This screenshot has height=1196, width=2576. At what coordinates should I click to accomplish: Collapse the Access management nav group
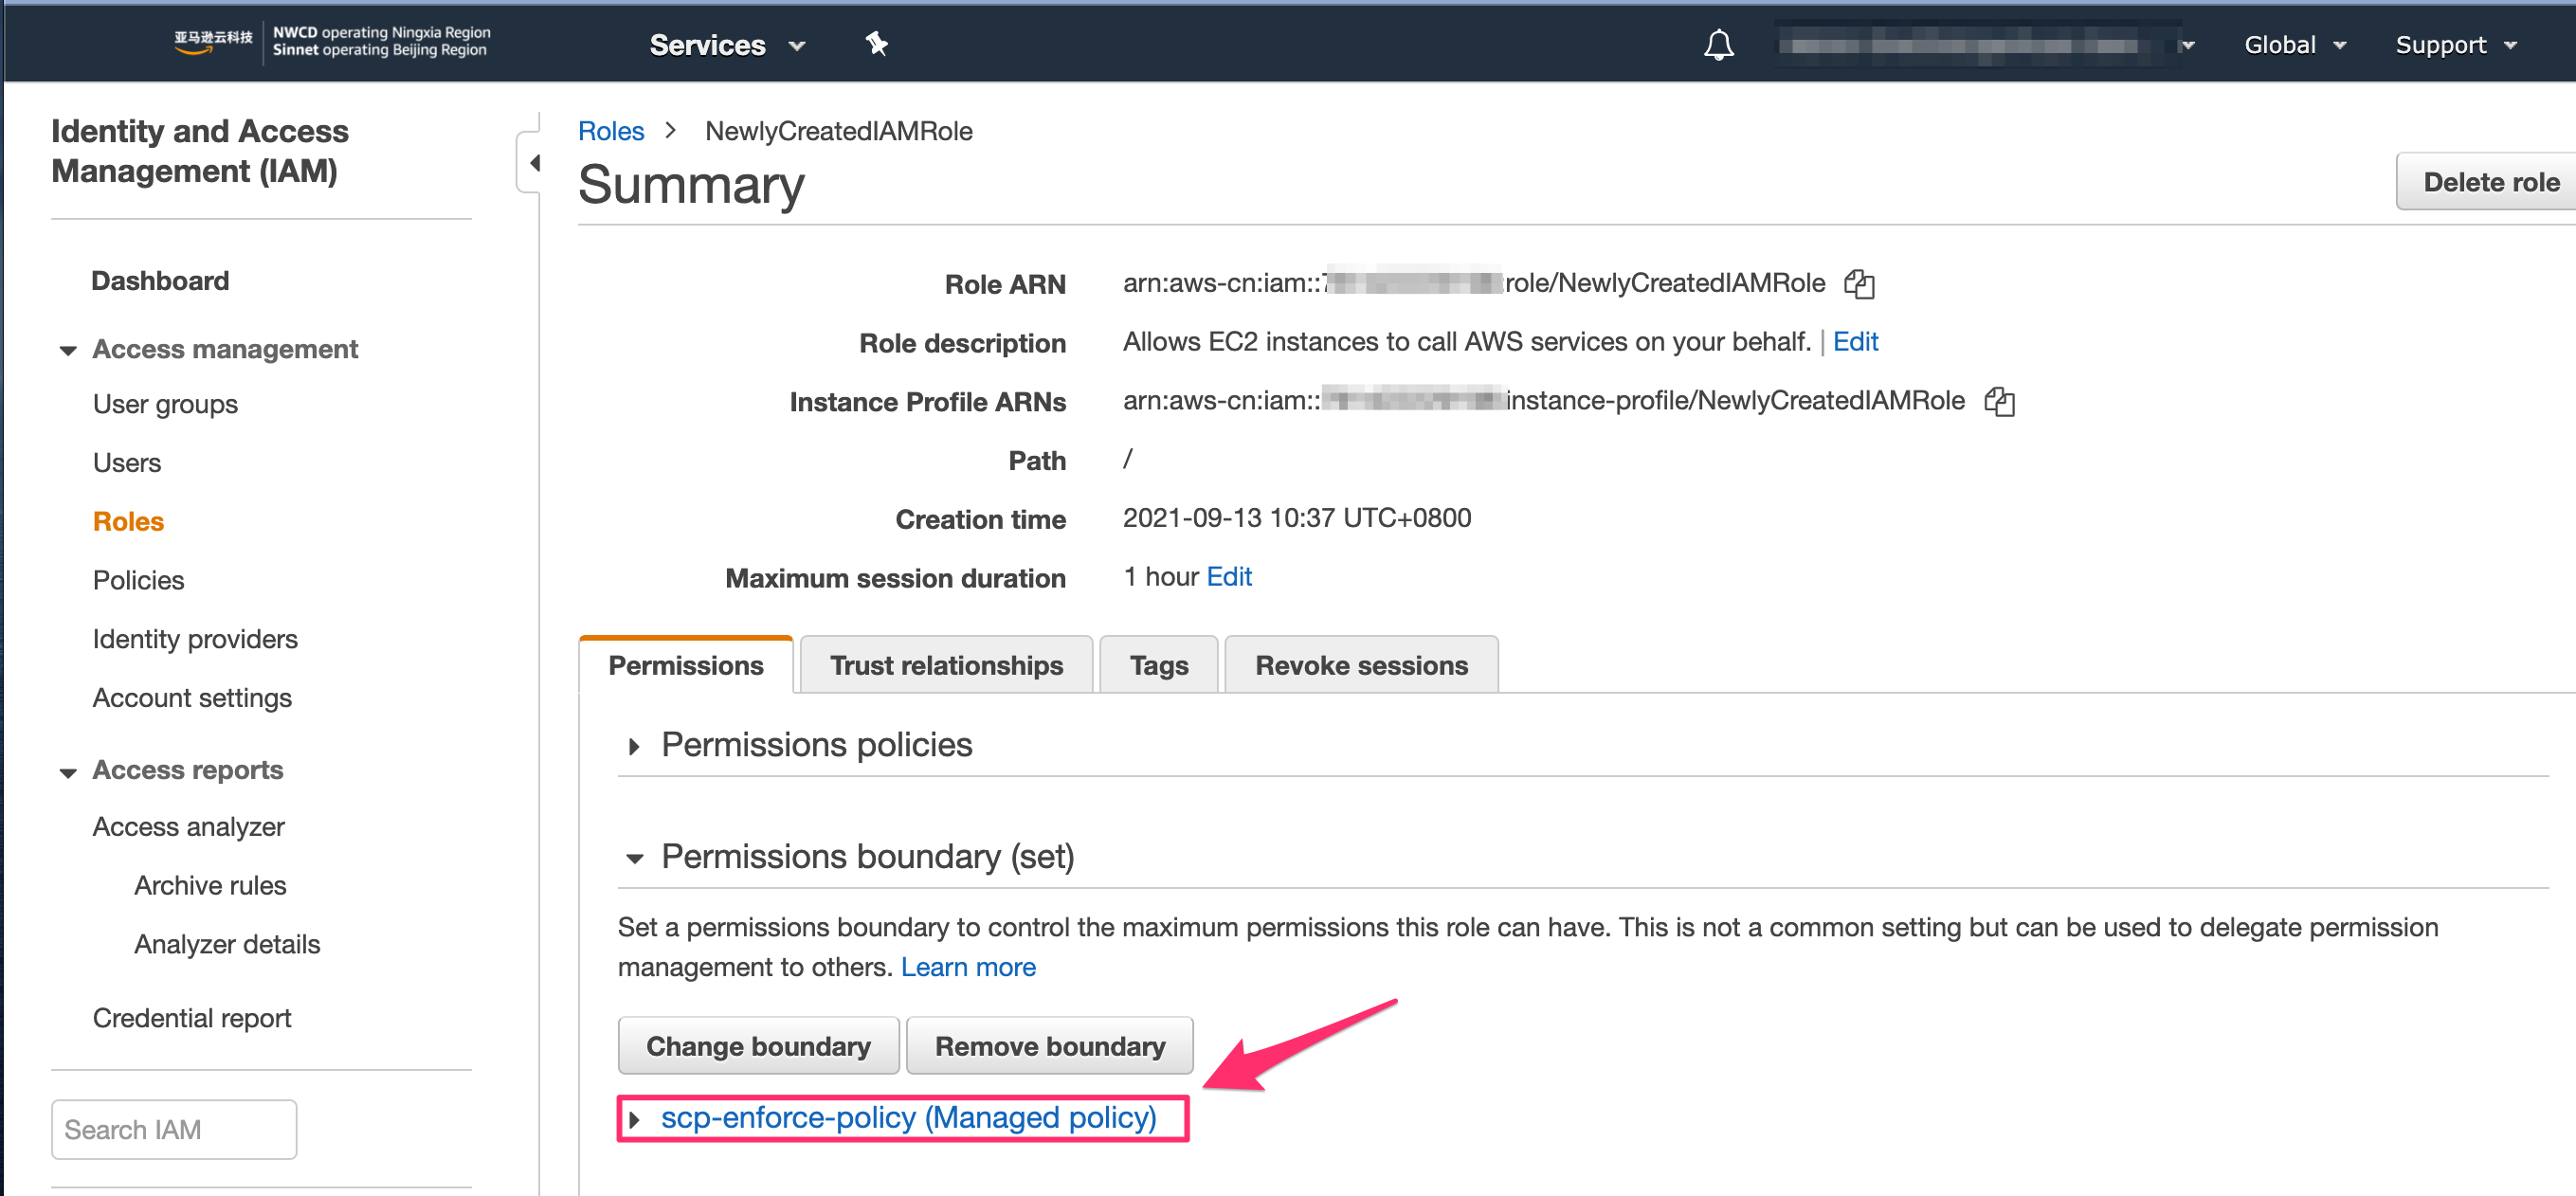pyautogui.click(x=68, y=350)
